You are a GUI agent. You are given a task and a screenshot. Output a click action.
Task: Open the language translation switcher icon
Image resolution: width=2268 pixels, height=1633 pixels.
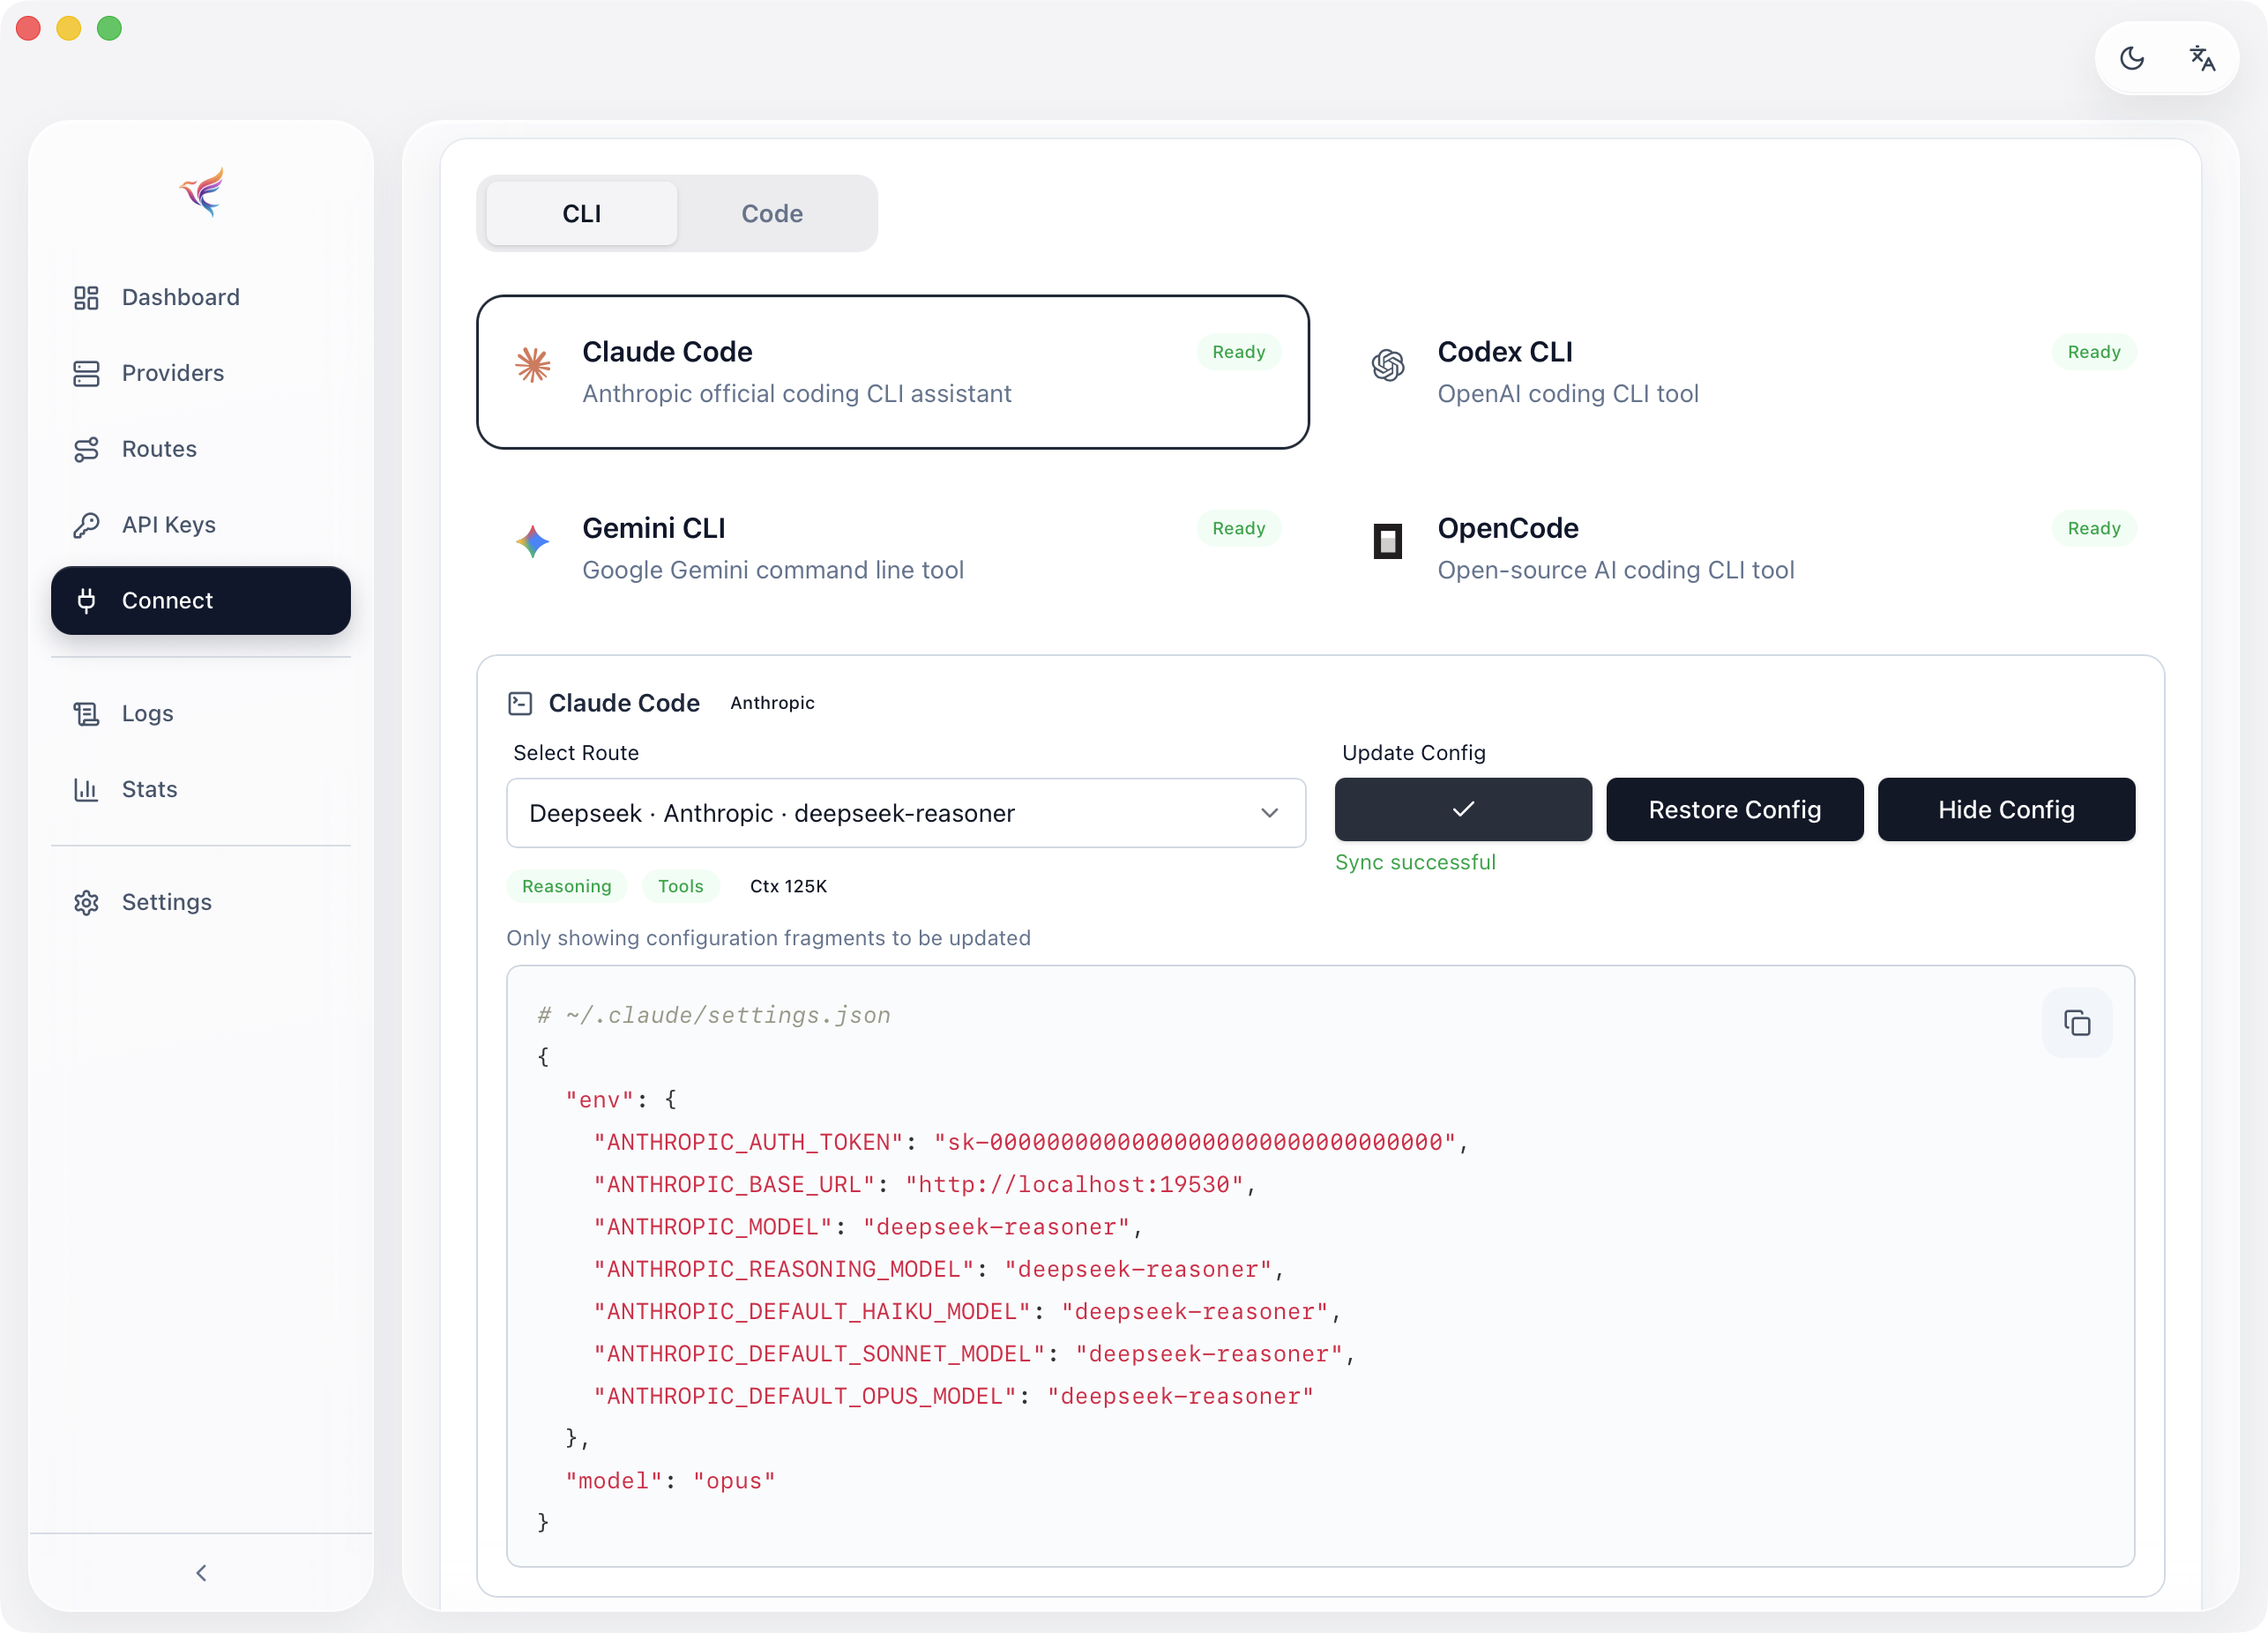pos(2202,58)
